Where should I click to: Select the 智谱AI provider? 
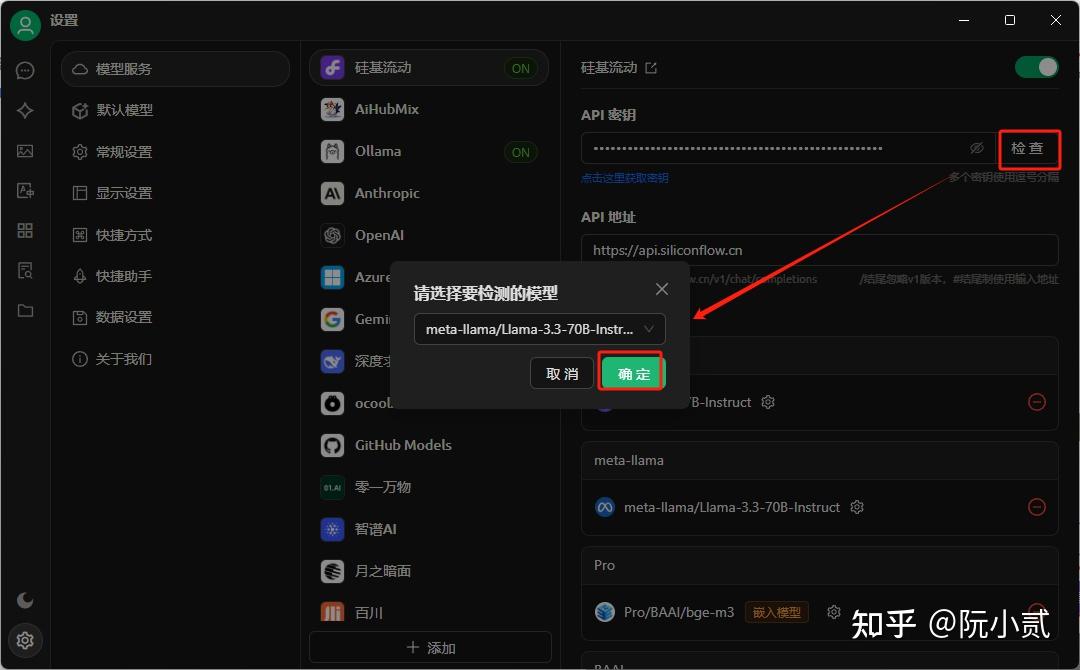[x=429, y=530]
